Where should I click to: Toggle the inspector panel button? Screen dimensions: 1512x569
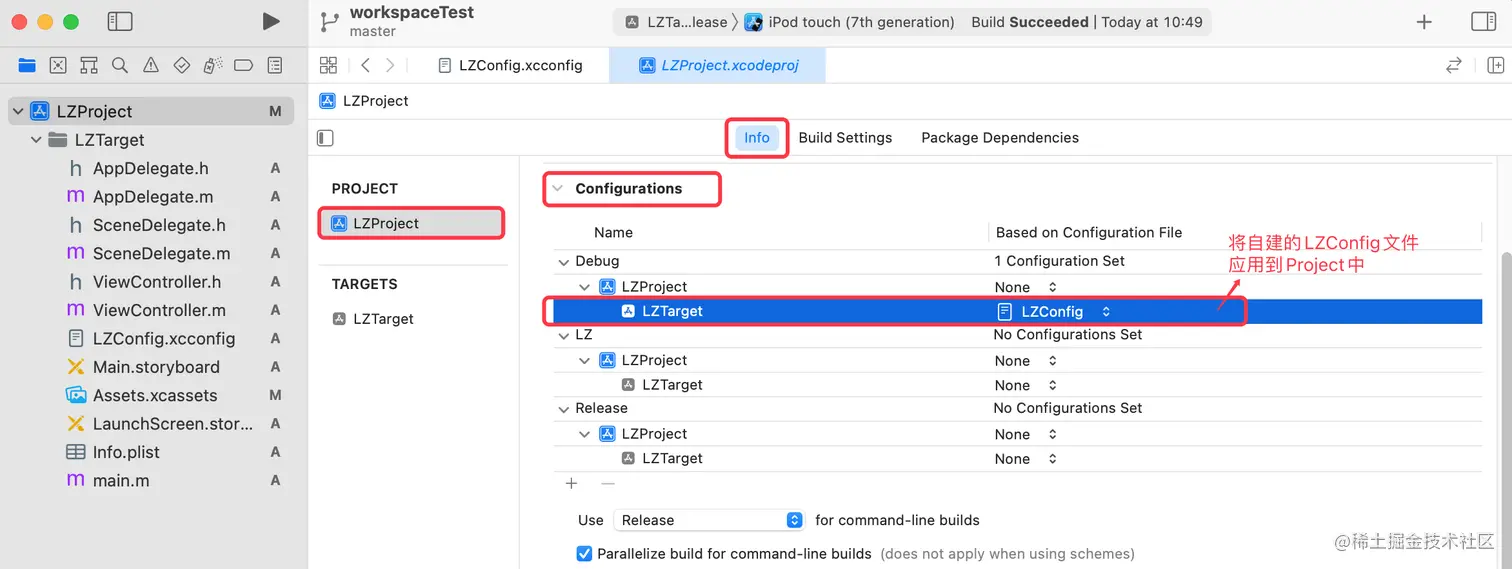click(1484, 22)
